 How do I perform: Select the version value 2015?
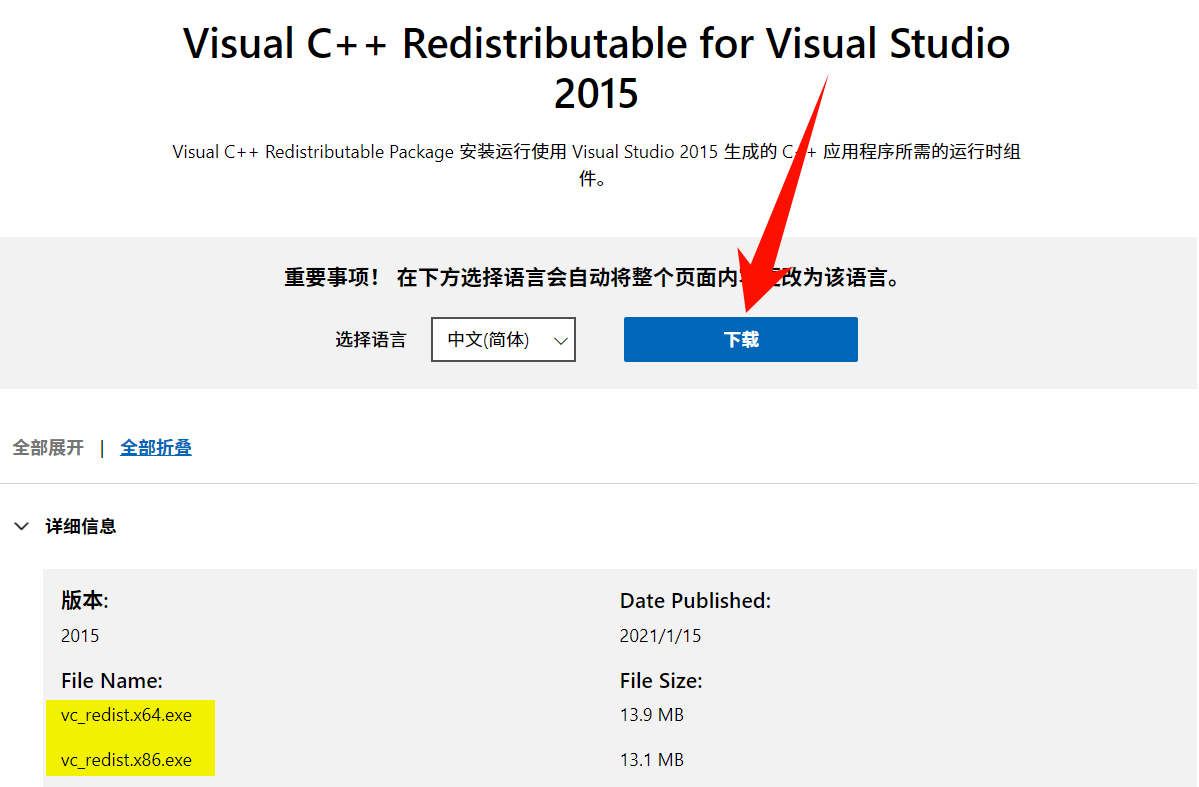79,635
